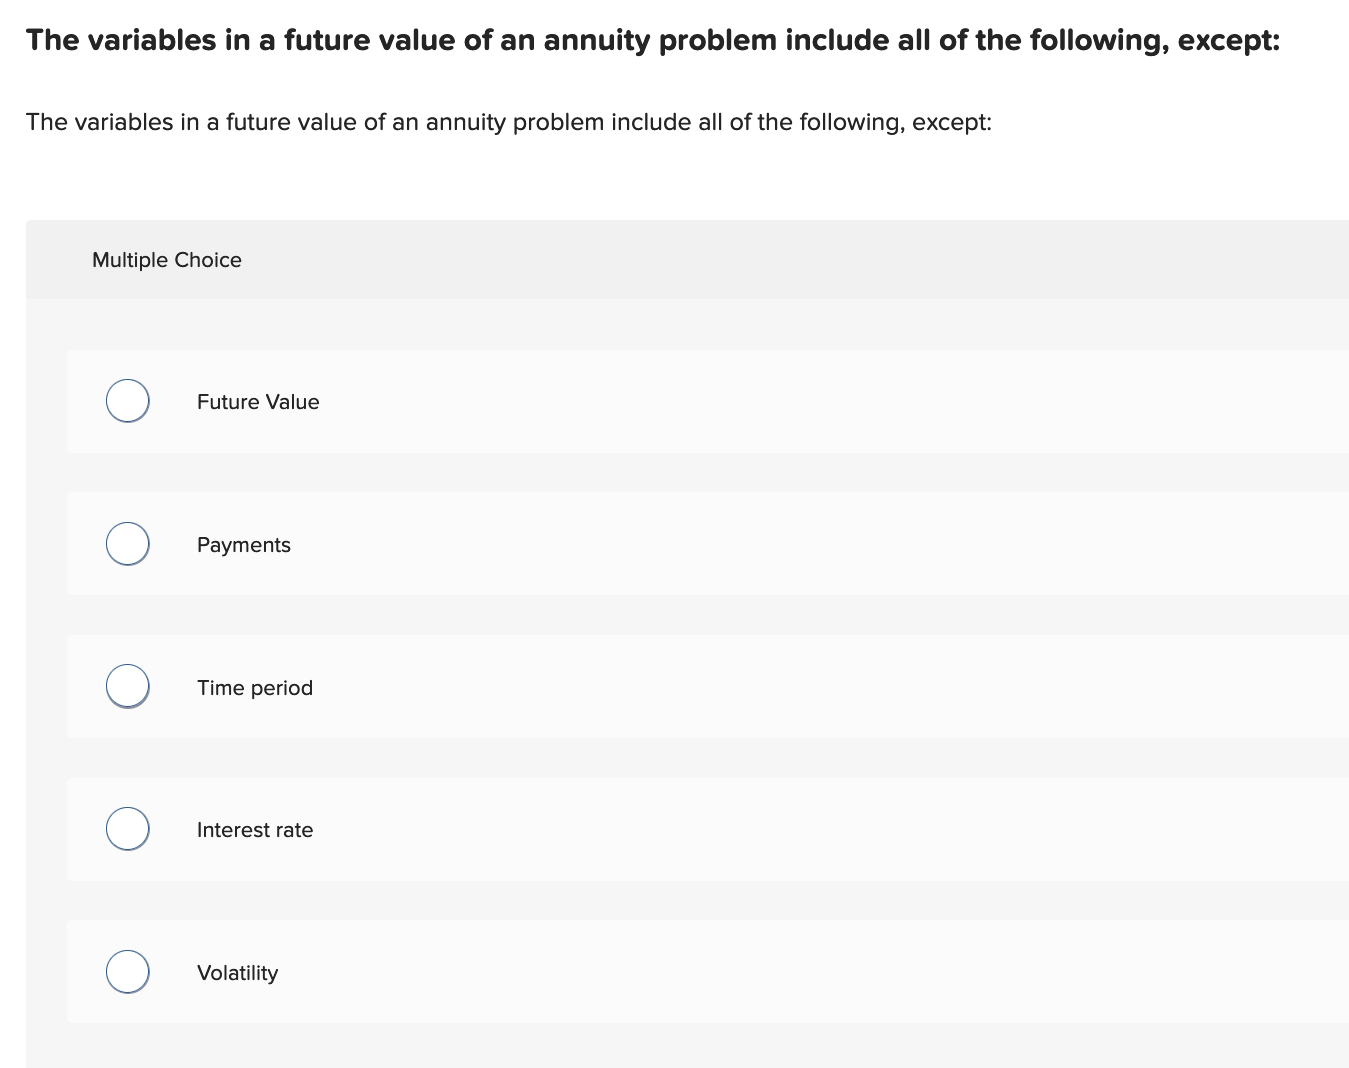
Task: Select the Interest rate radio button
Action: (x=127, y=828)
